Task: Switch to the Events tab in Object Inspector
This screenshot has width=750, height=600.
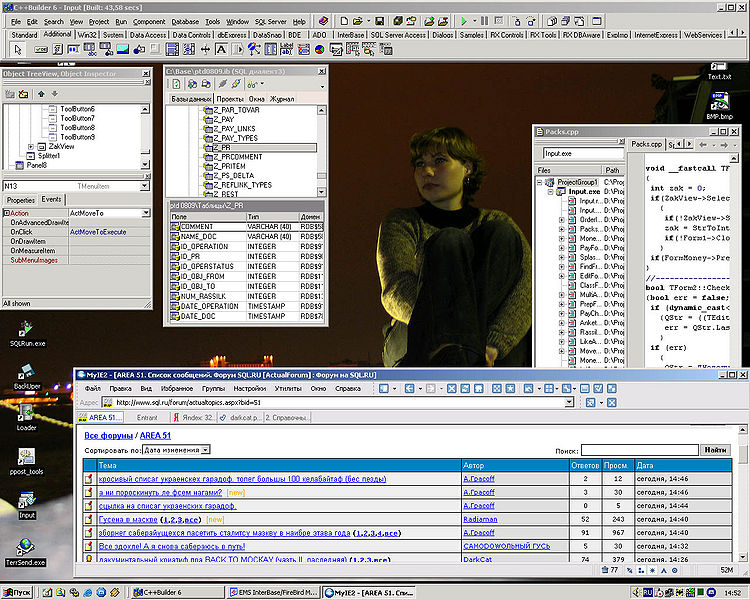Action: click(x=51, y=200)
